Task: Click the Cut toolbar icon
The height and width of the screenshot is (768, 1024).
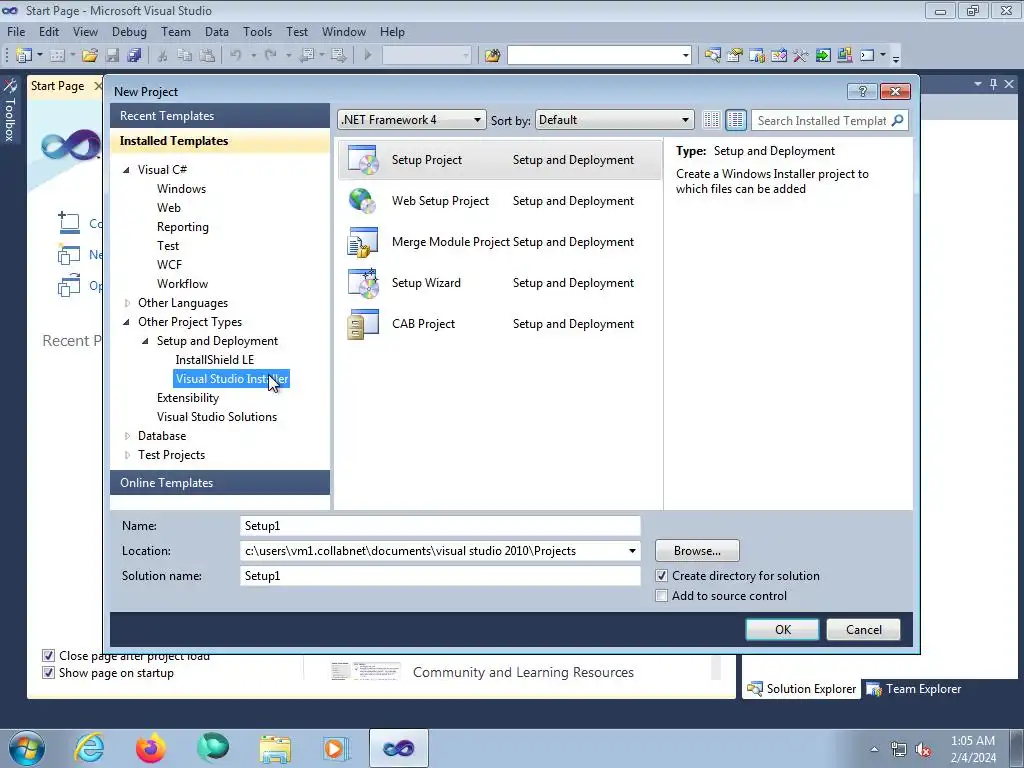Action: pyautogui.click(x=163, y=56)
